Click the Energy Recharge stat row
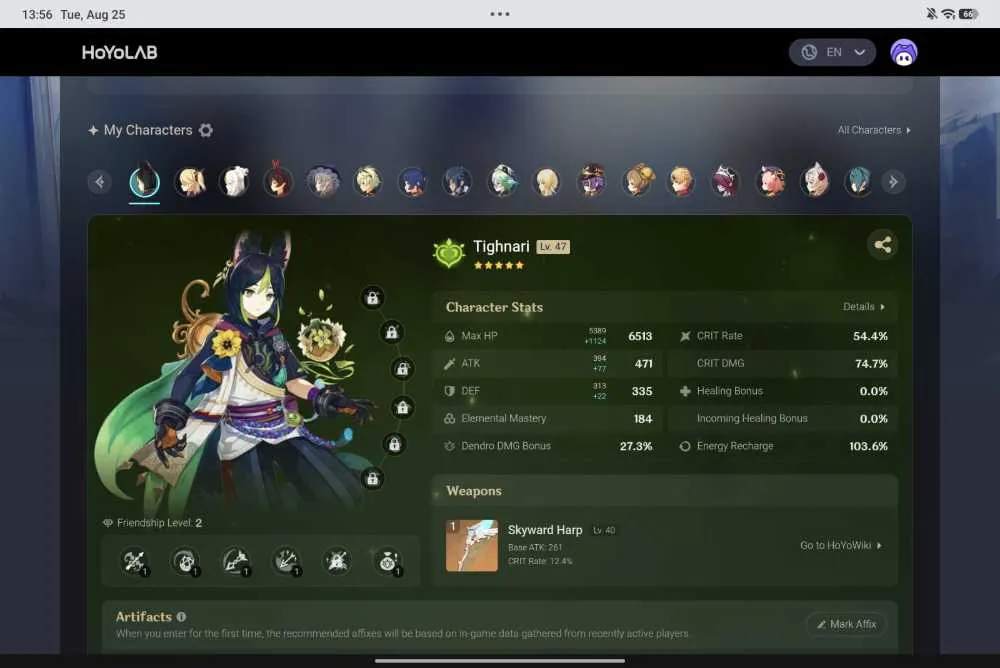 click(x=783, y=446)
